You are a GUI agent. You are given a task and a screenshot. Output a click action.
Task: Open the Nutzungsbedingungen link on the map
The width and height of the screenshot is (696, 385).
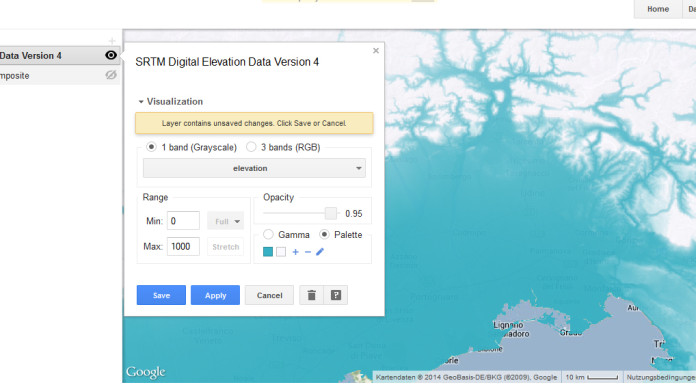click(x=661, y=377)
